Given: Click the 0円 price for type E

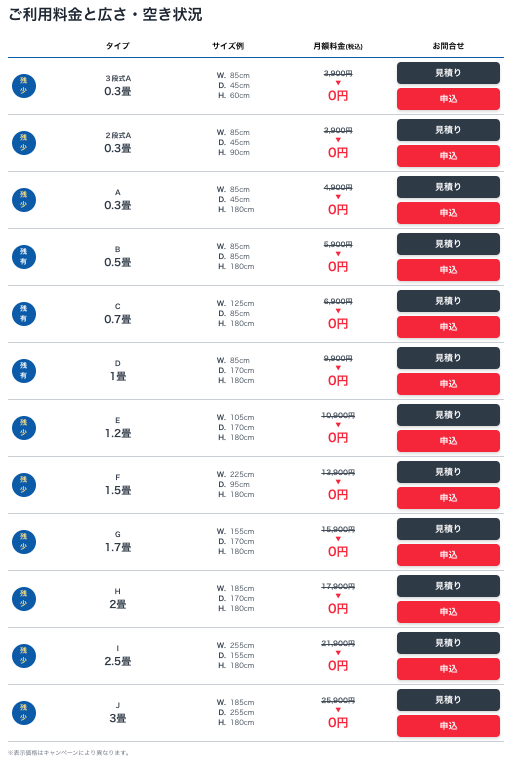Looking at the screenshot, I should pos(338,438).
